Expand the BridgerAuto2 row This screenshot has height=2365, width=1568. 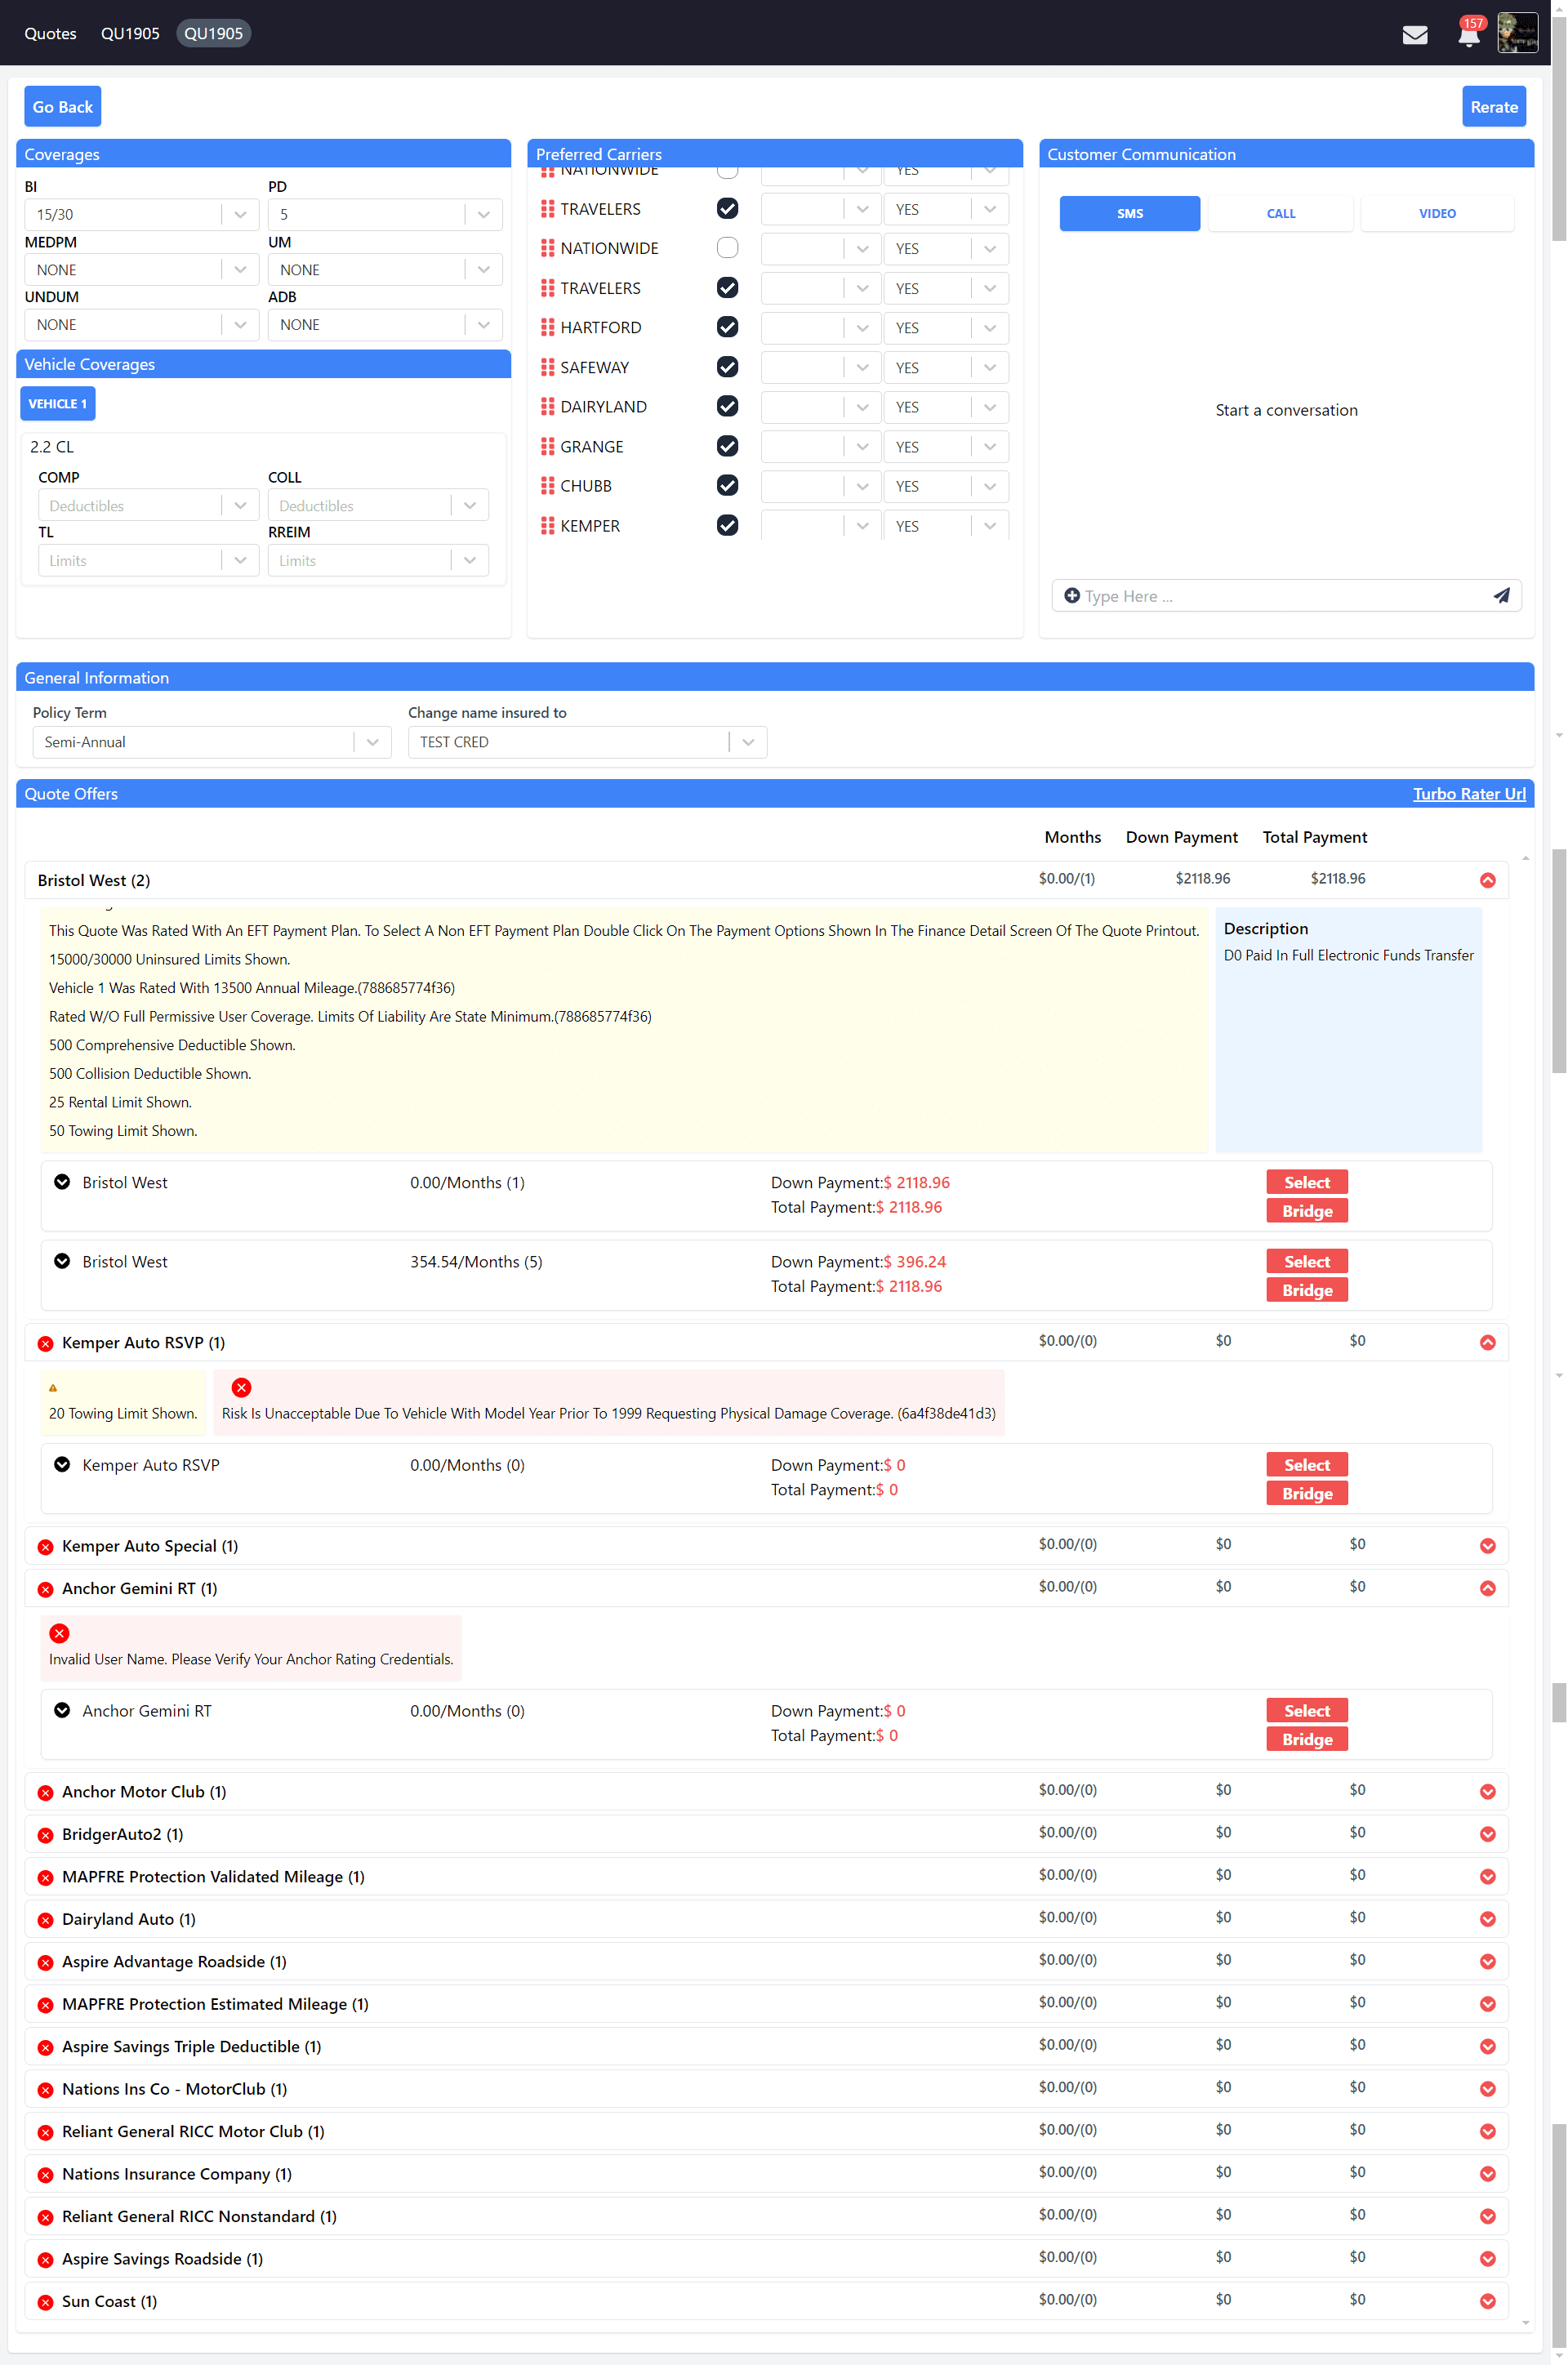1487,1834
